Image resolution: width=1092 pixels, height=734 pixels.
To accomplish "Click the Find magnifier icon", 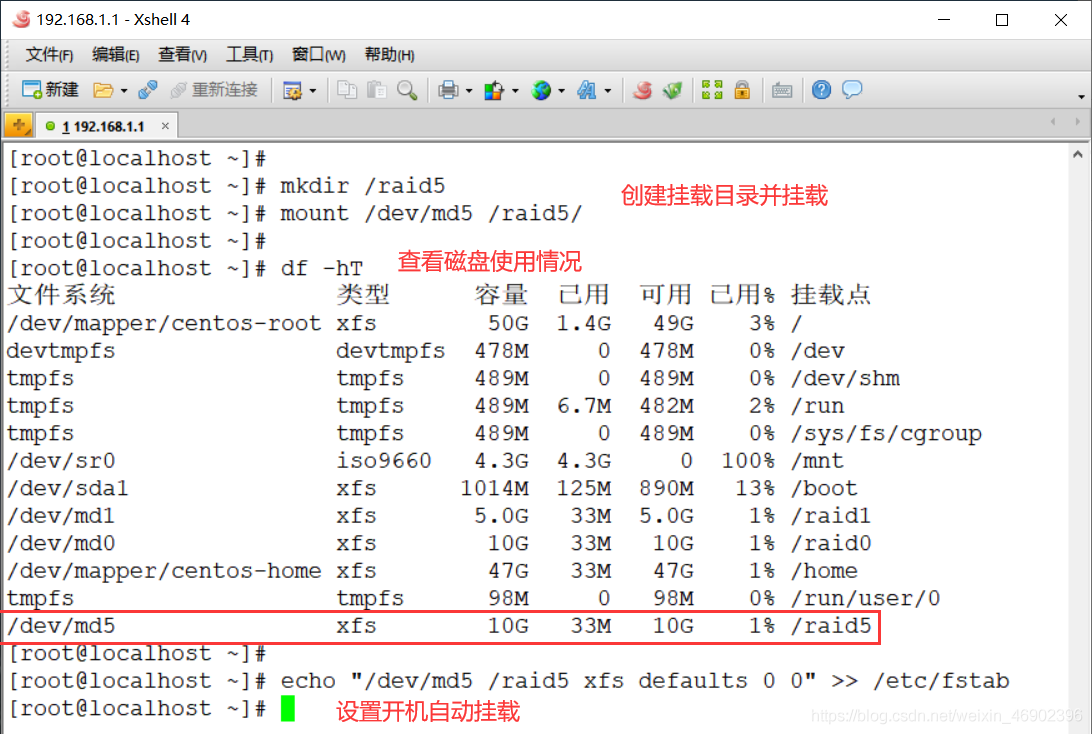I will (407, 90).
